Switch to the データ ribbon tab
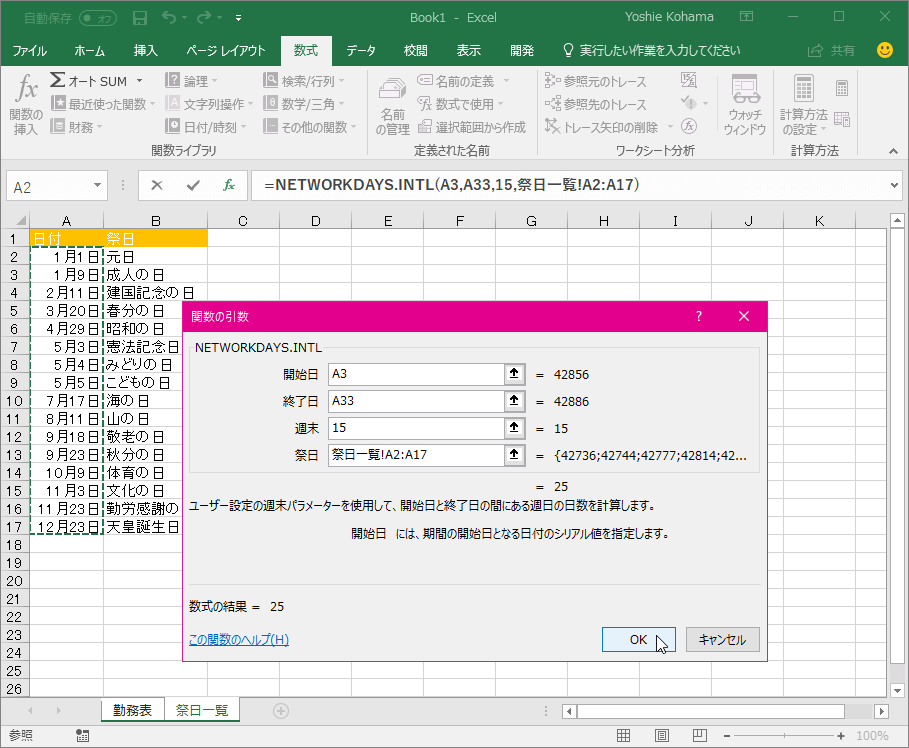The width and height of the screenshot is (909, 748). tap(361, 51)
